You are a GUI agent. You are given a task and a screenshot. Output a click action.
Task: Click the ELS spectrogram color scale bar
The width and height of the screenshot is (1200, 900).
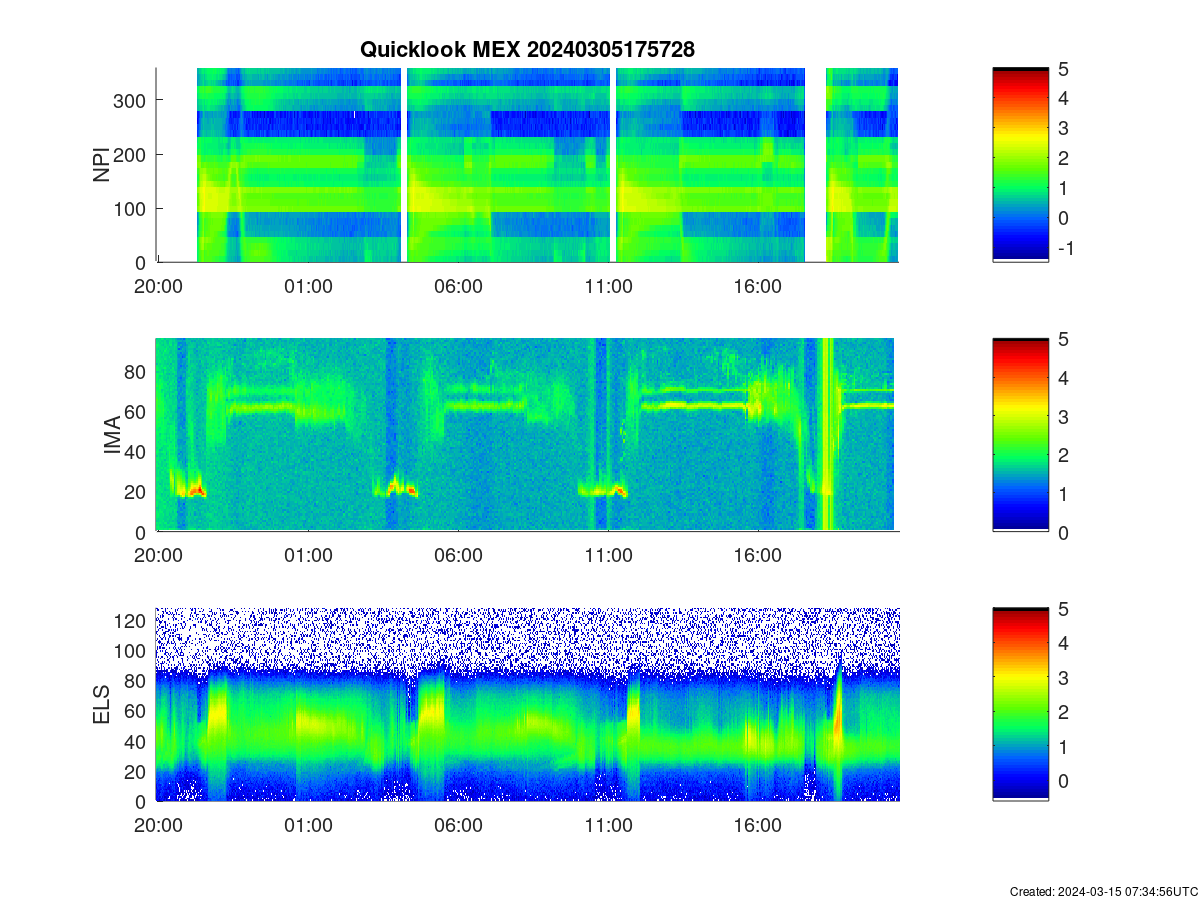[1020, 704]
